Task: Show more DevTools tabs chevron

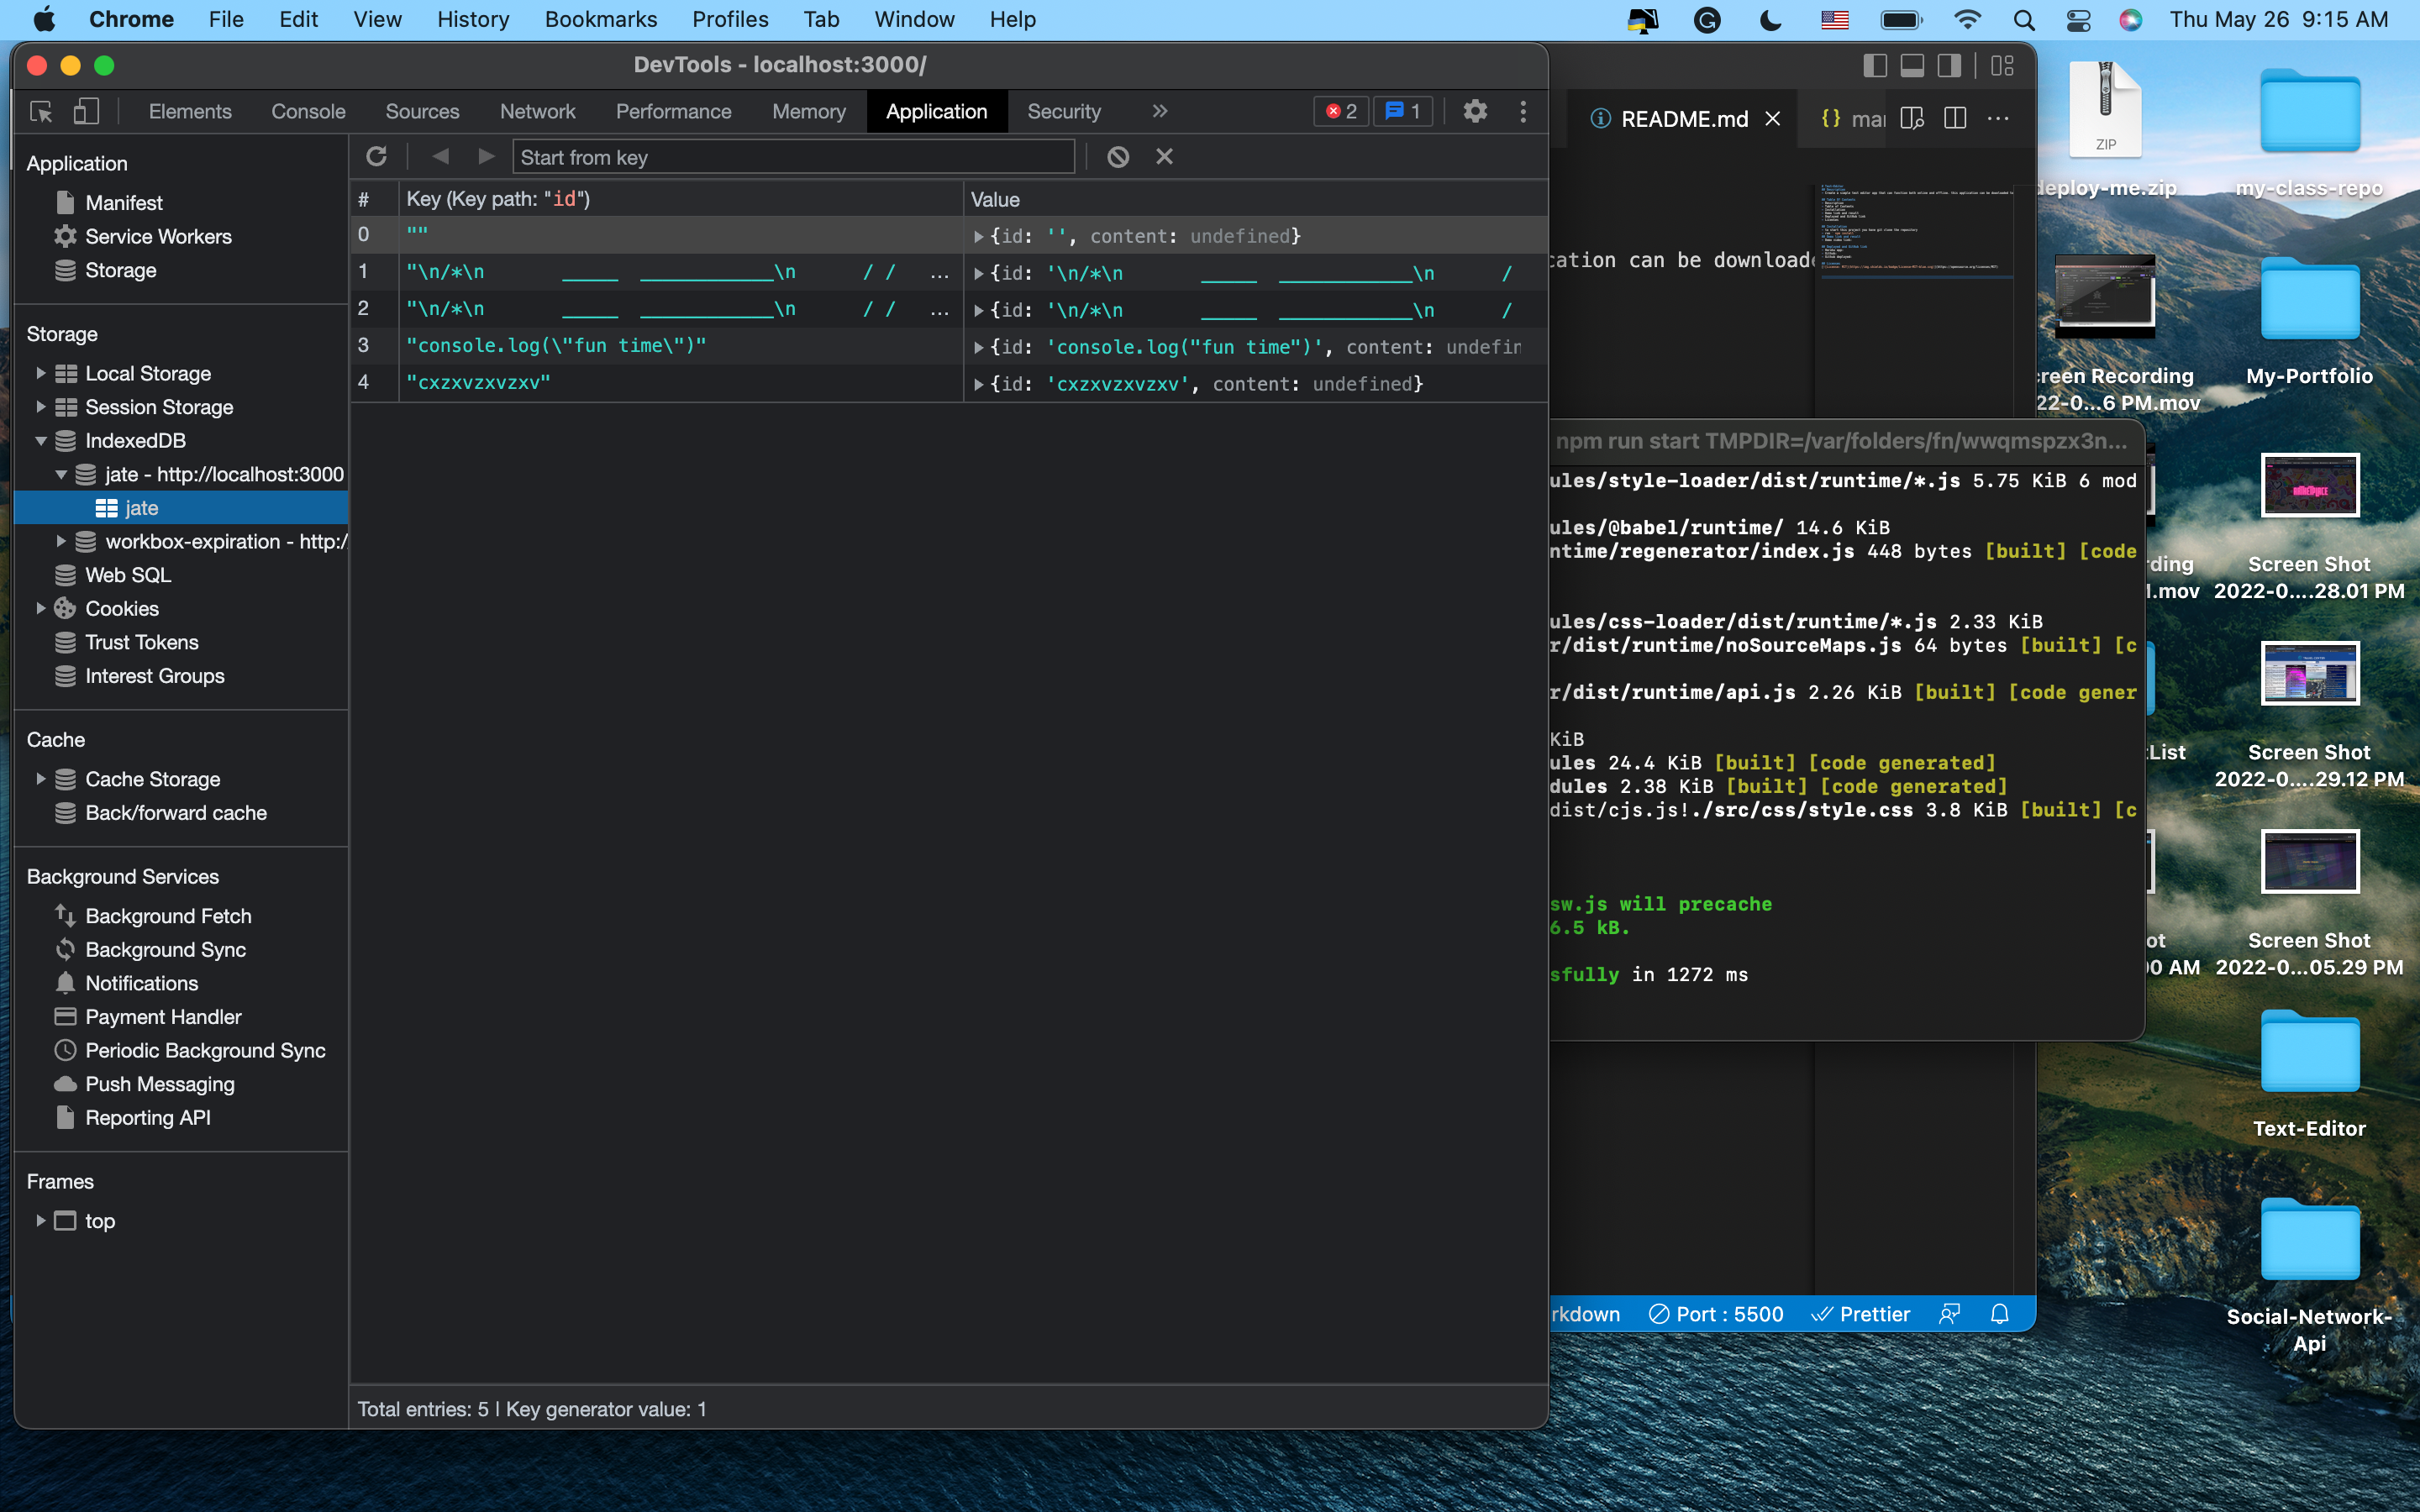Action: coord(1160,111)
